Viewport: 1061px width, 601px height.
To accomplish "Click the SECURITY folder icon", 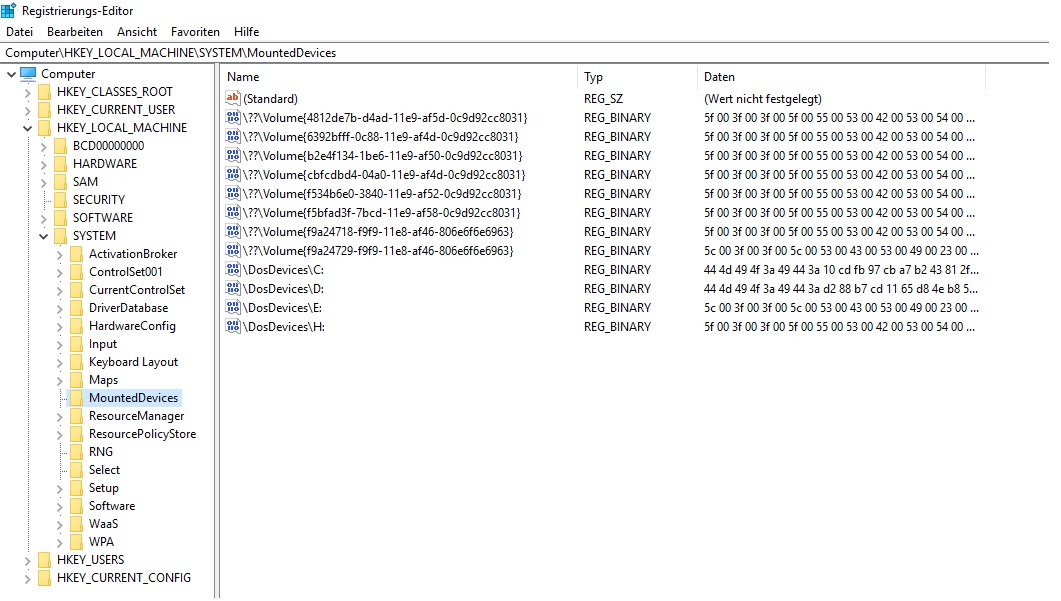I will [x=61, y=200].
